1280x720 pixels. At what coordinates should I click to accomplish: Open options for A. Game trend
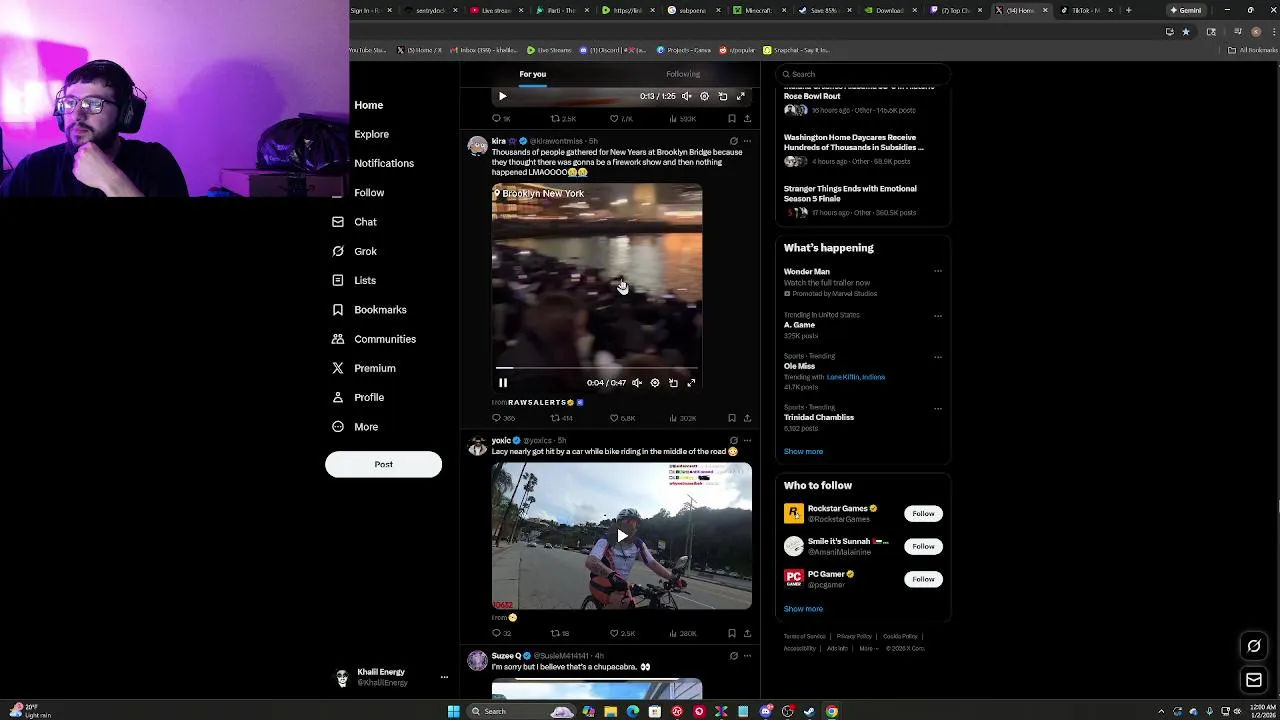point(937,315)
